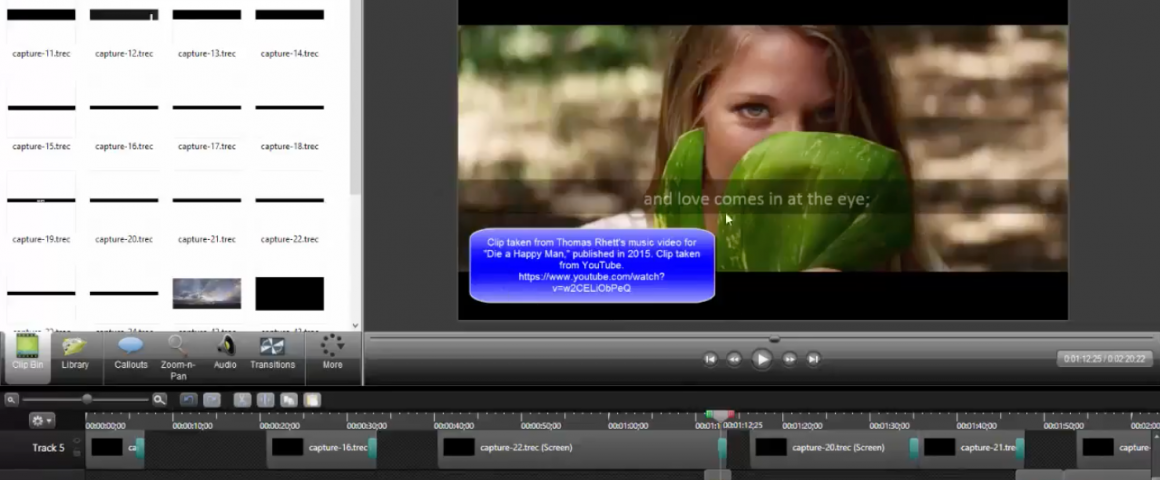Click the clip bin vertical scrollbar
The image size is (1160, 480).
click(355, 98)
